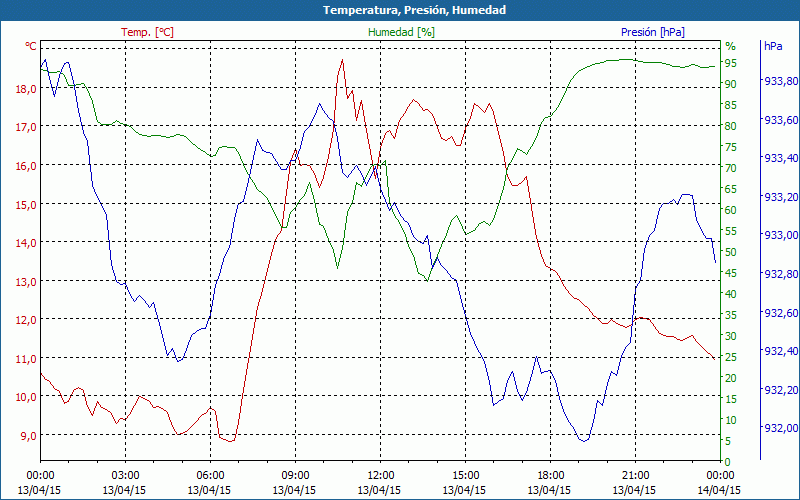Click the 55 humidity axis value
The image size is (800, 500).
click(731, 231)
